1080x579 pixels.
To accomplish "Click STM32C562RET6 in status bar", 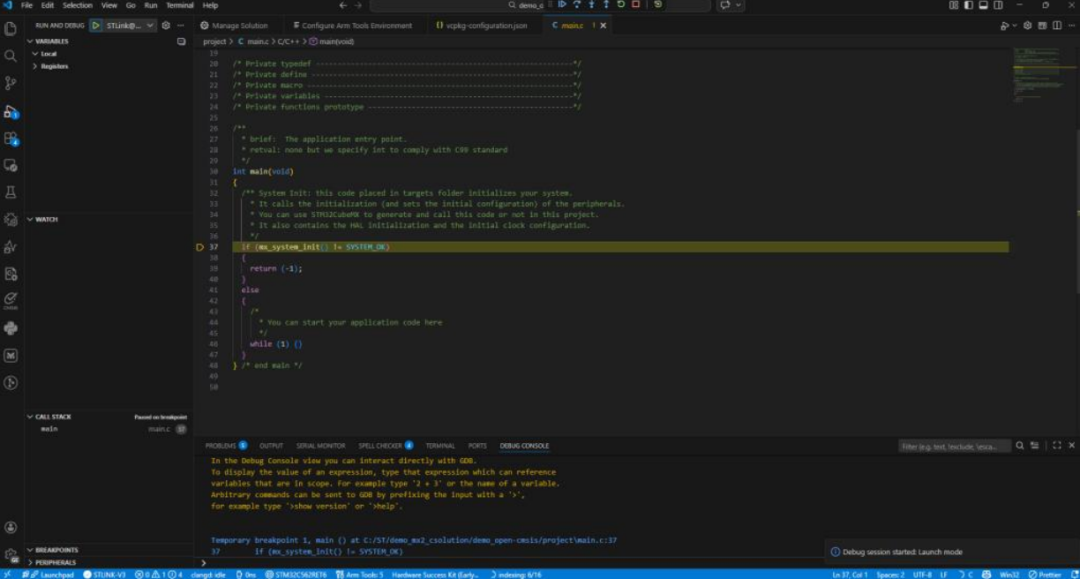I will click(x=296, y=574).
